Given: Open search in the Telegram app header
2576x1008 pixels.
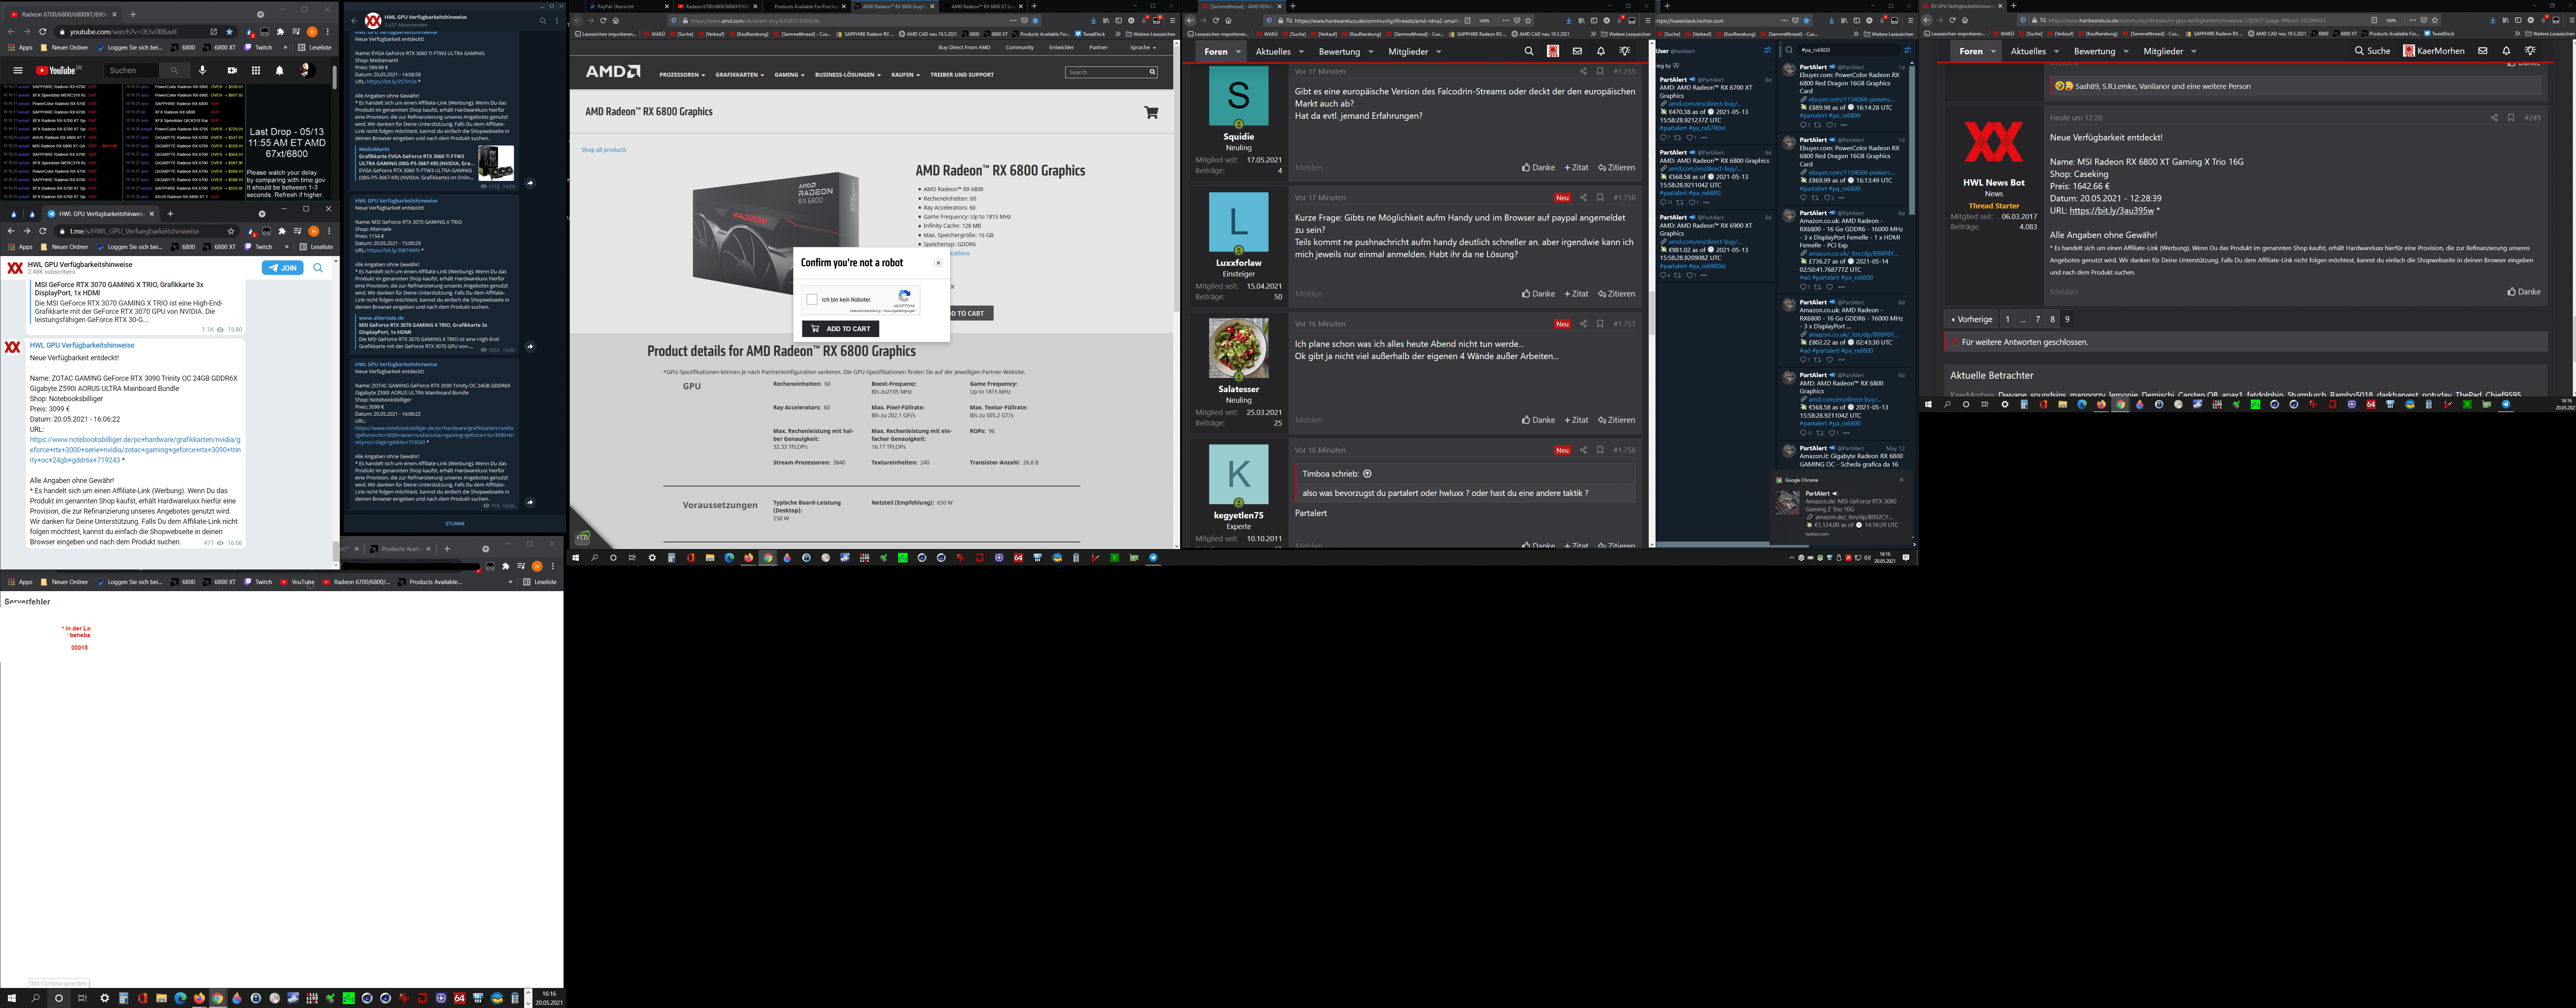Looking at the screenshot, I should (543, 20).
